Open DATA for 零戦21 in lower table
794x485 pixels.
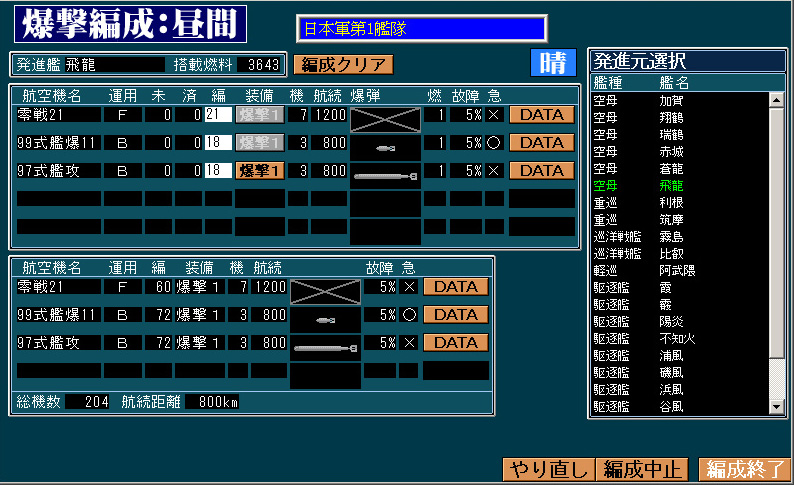[456, 287]
